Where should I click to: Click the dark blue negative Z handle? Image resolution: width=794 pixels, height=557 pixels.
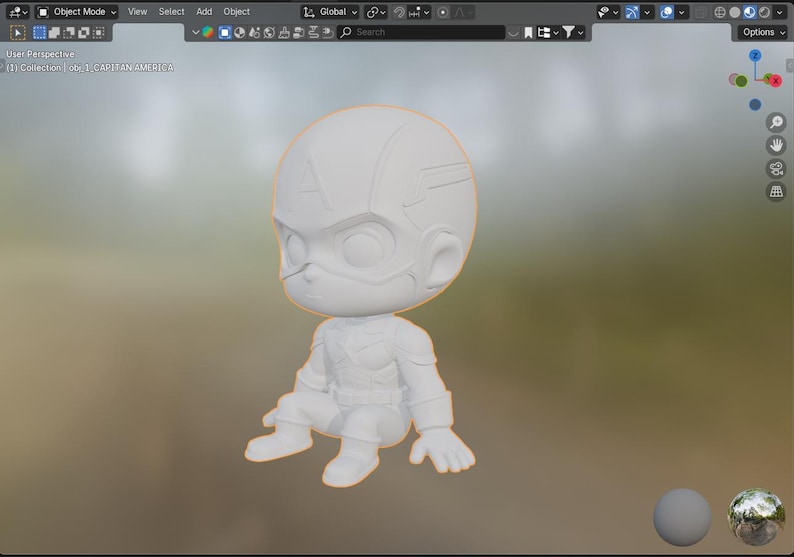(755, 104)
